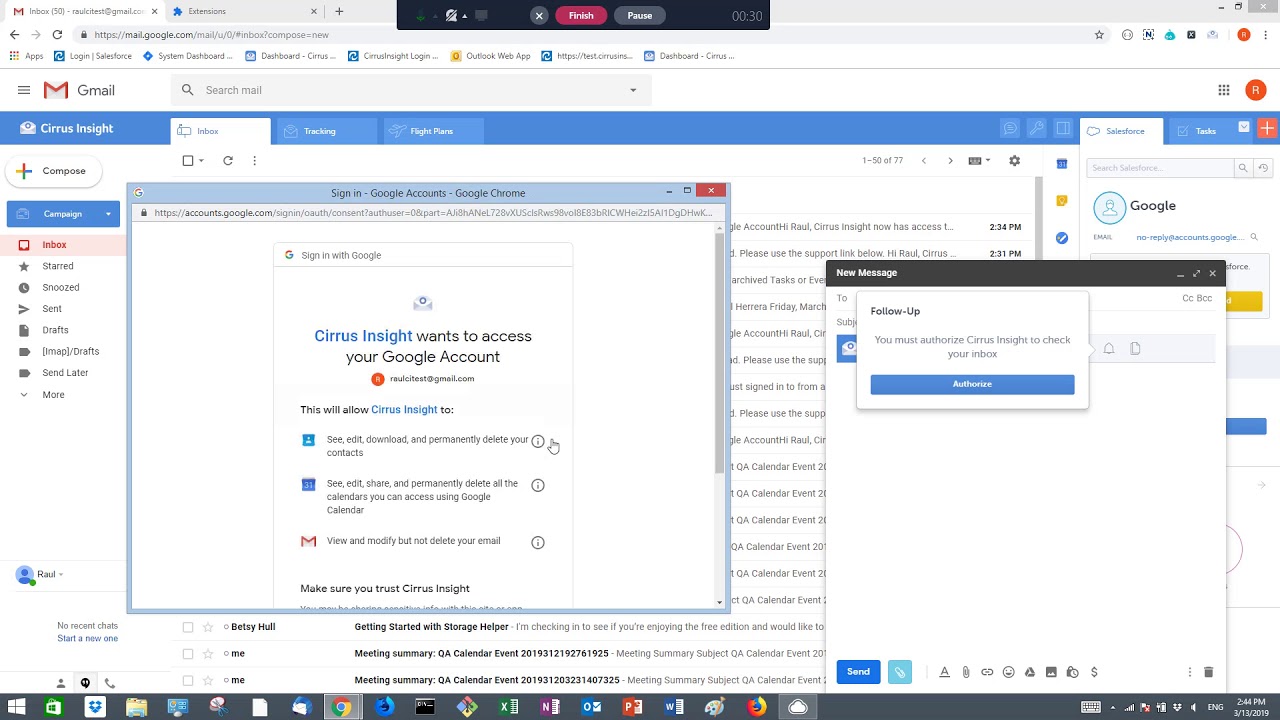This screenshot has height=720, width=1280.
Task: Click the no-reply@accounts.google email link
Action: pos(1190,237)
